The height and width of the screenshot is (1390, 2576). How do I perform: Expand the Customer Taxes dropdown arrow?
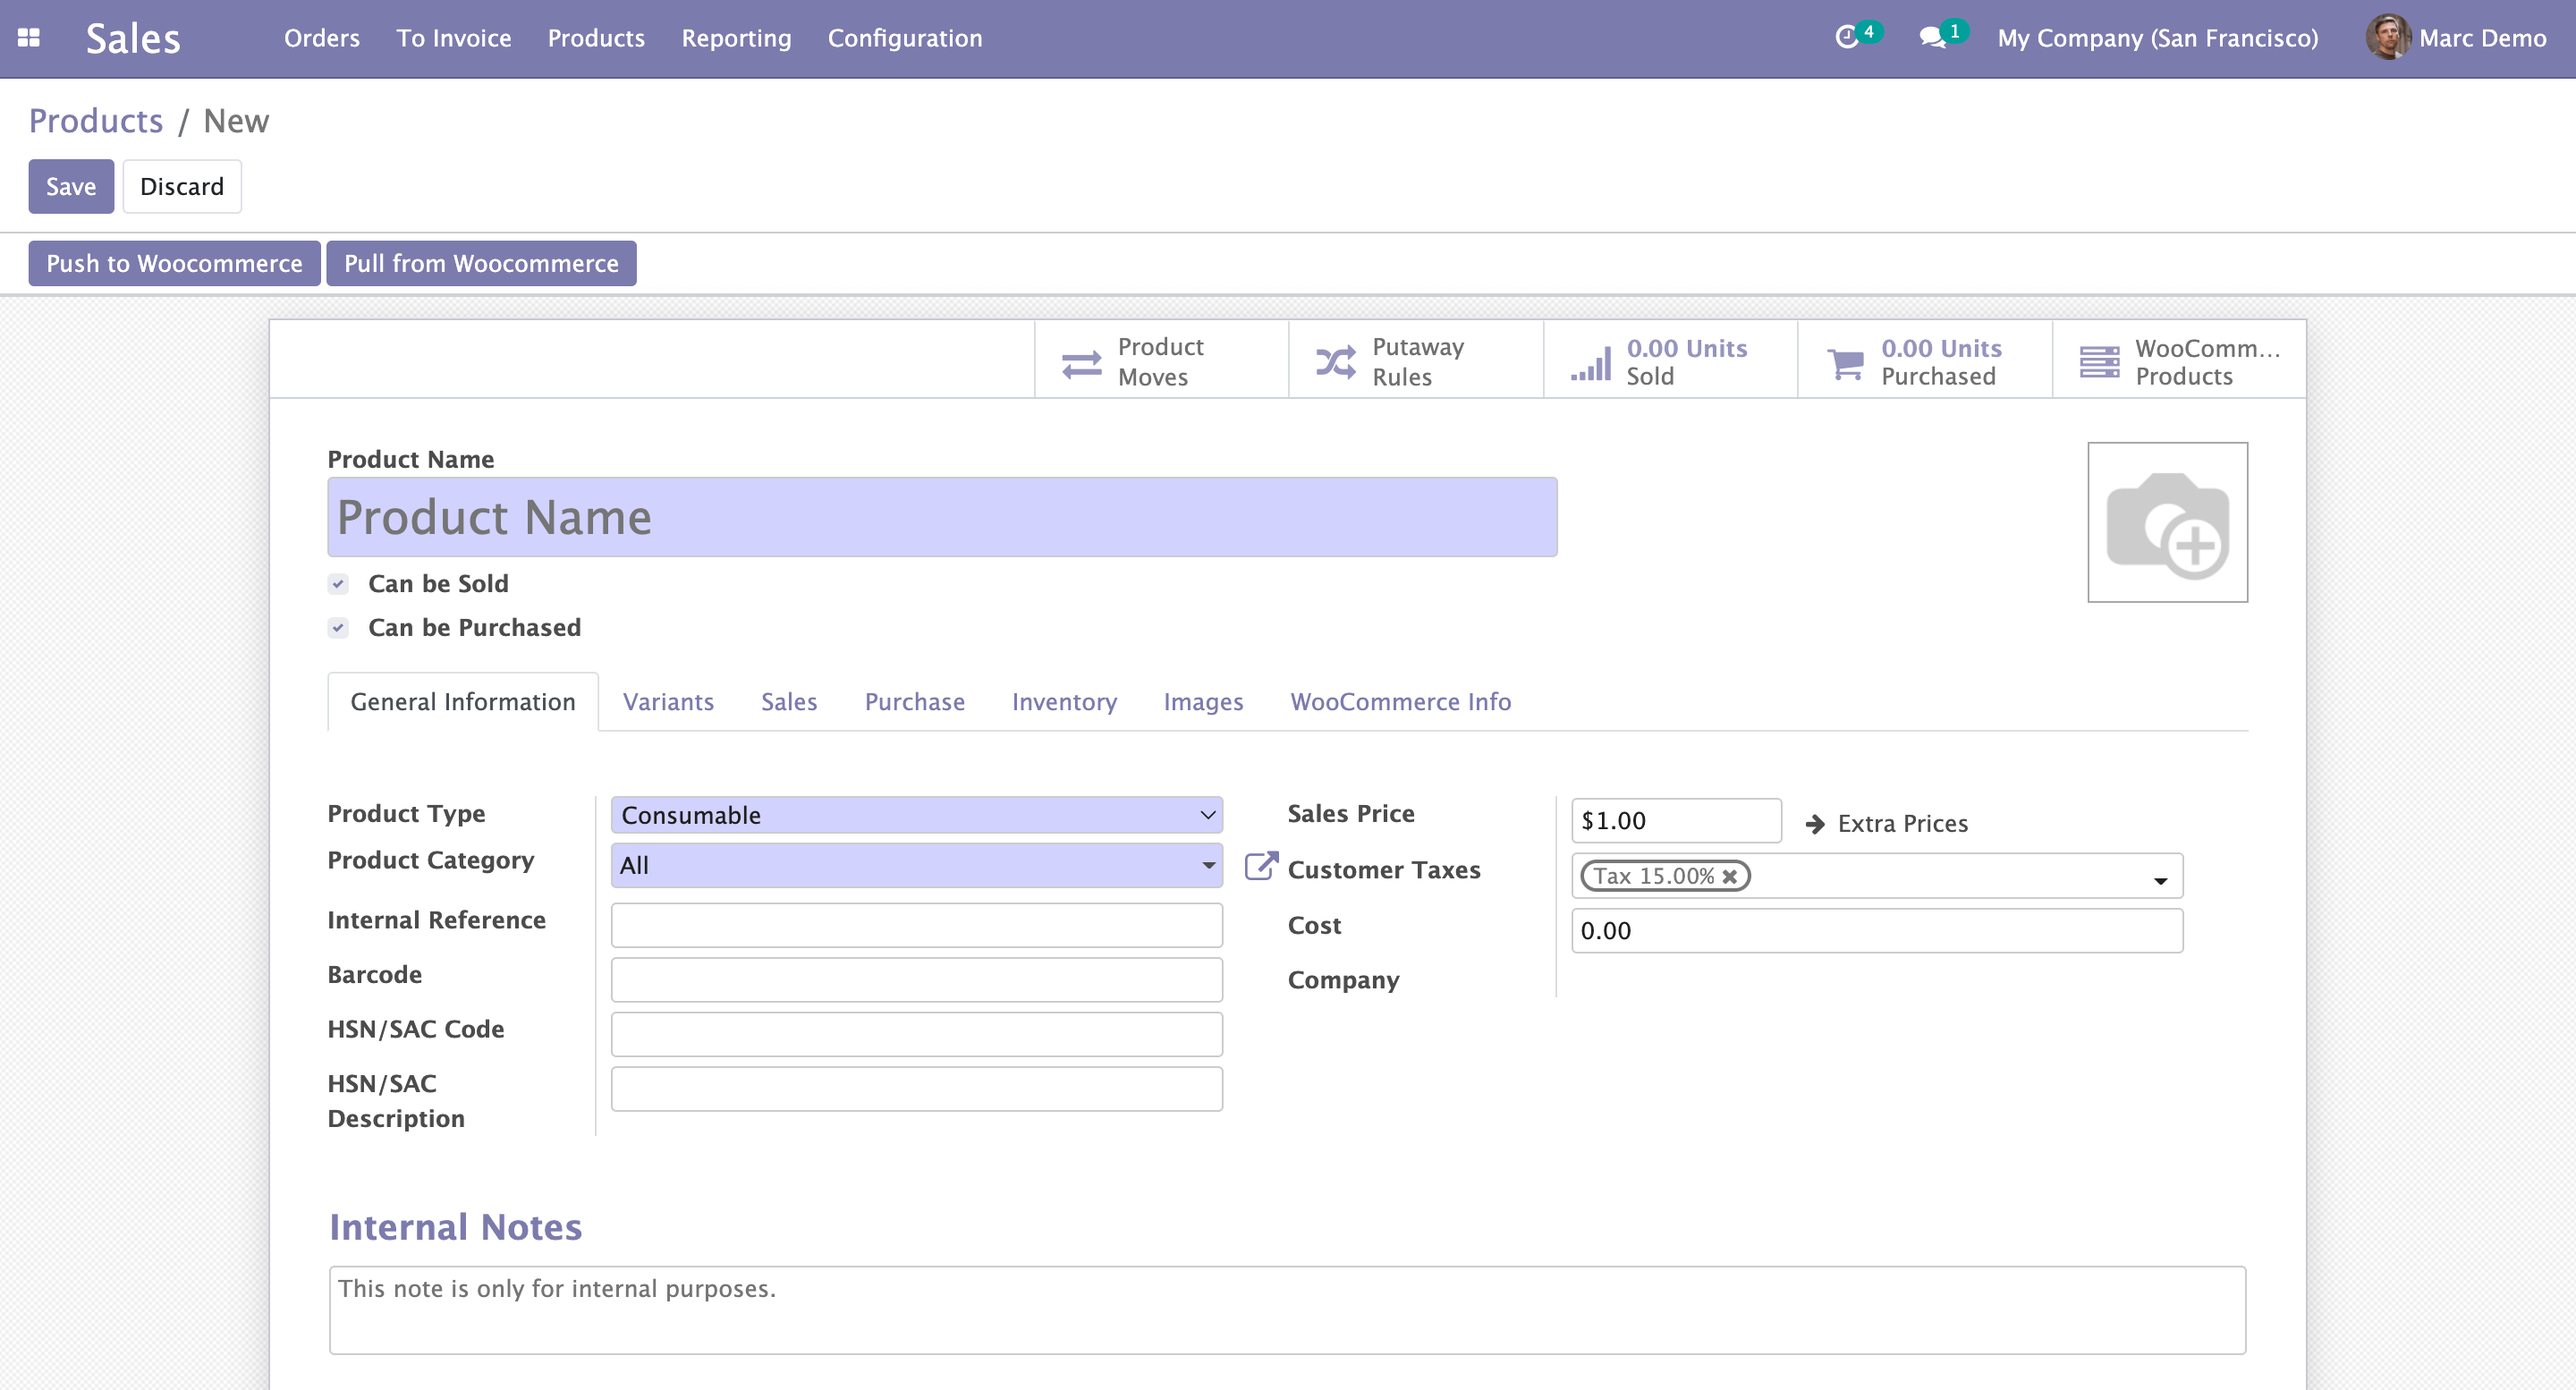point(2160,880)
